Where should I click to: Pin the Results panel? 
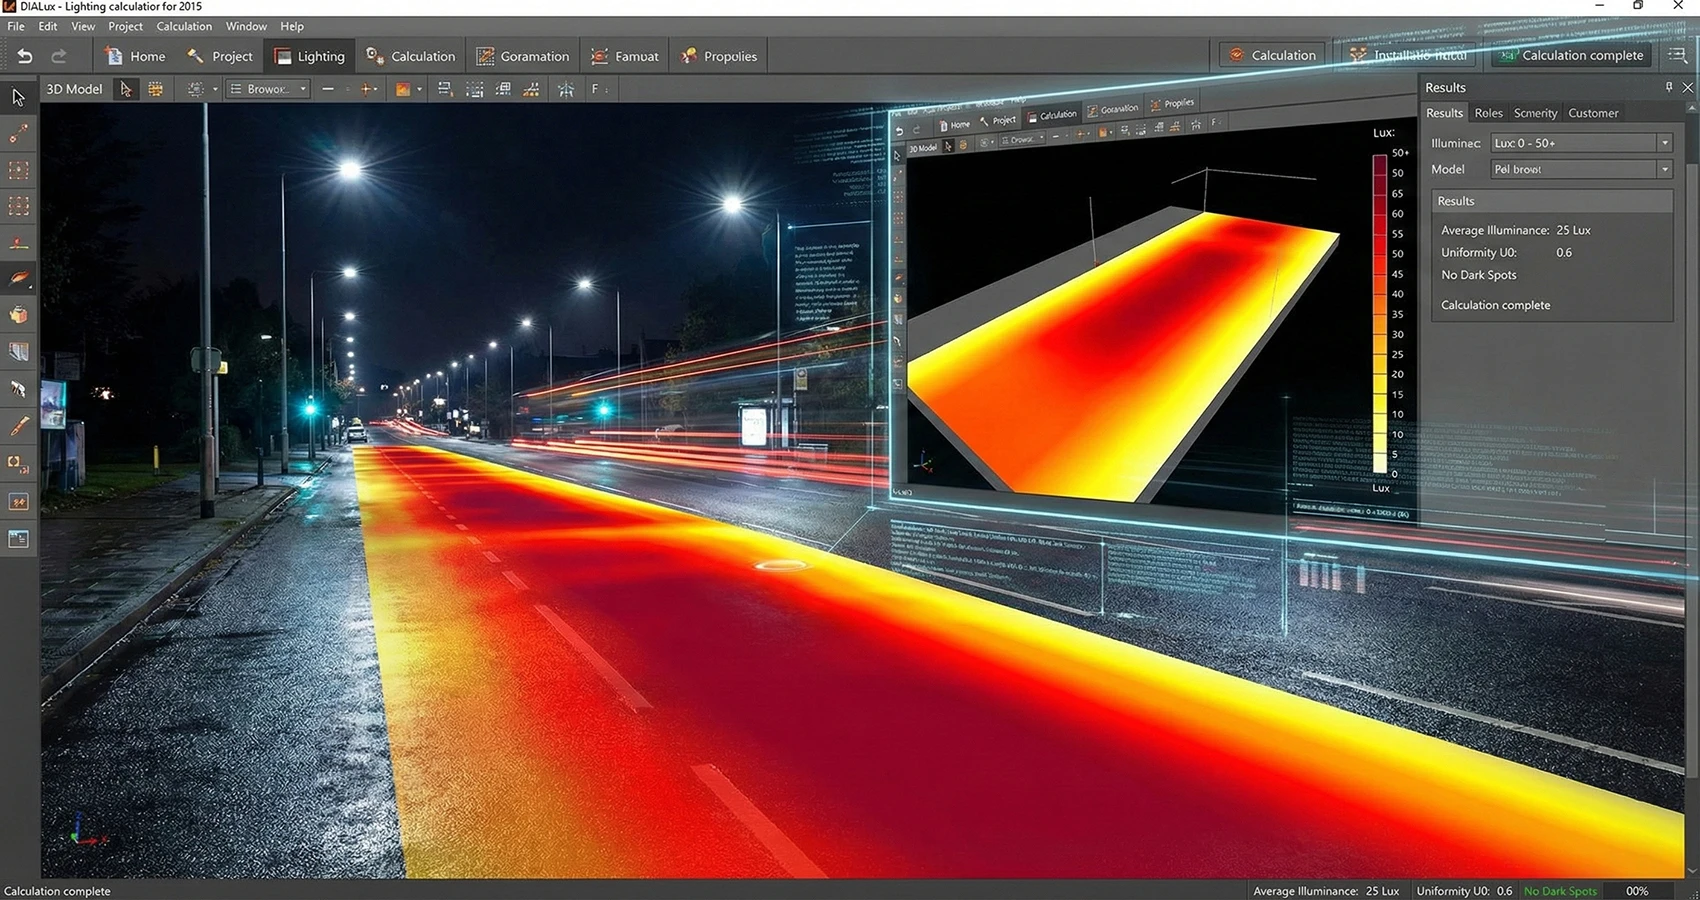coord(1668,87)
